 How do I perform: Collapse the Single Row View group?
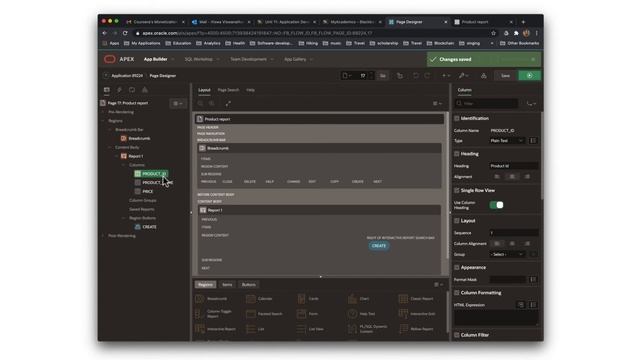pos(457,191)
